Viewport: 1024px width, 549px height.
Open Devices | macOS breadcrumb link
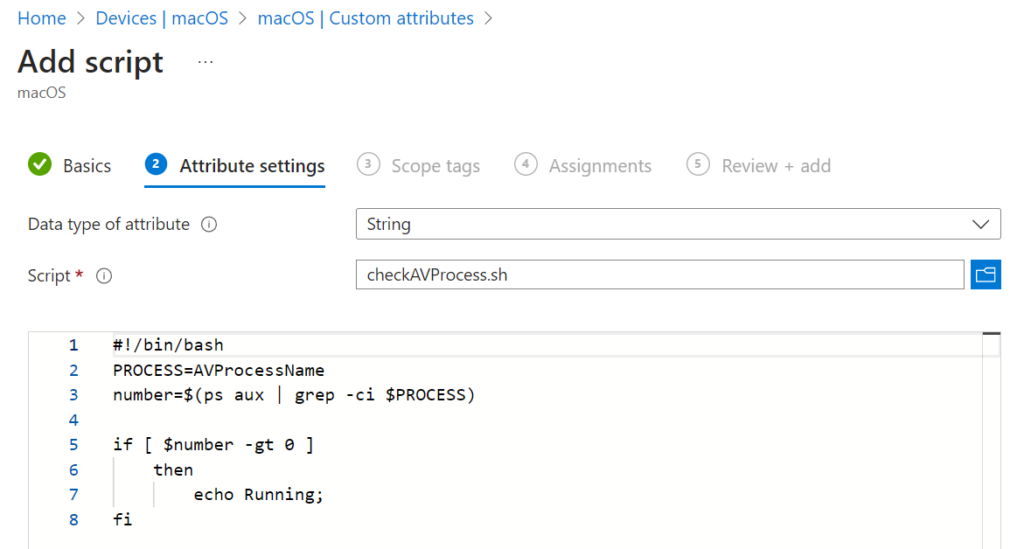pyautogui.click(x=162, y=18)
